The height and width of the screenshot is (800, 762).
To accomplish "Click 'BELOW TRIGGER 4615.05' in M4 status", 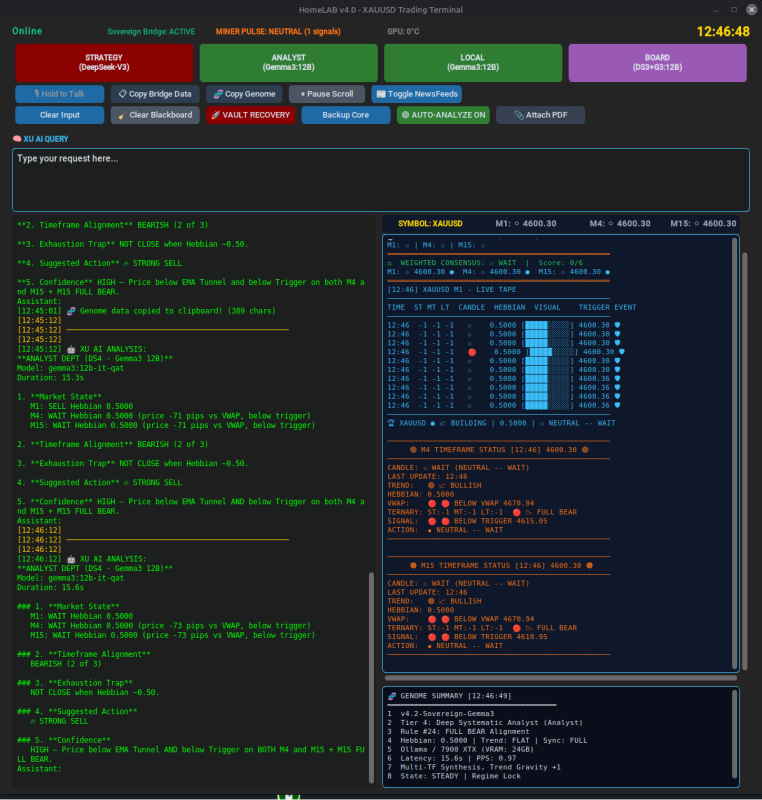I will [500, 521].
